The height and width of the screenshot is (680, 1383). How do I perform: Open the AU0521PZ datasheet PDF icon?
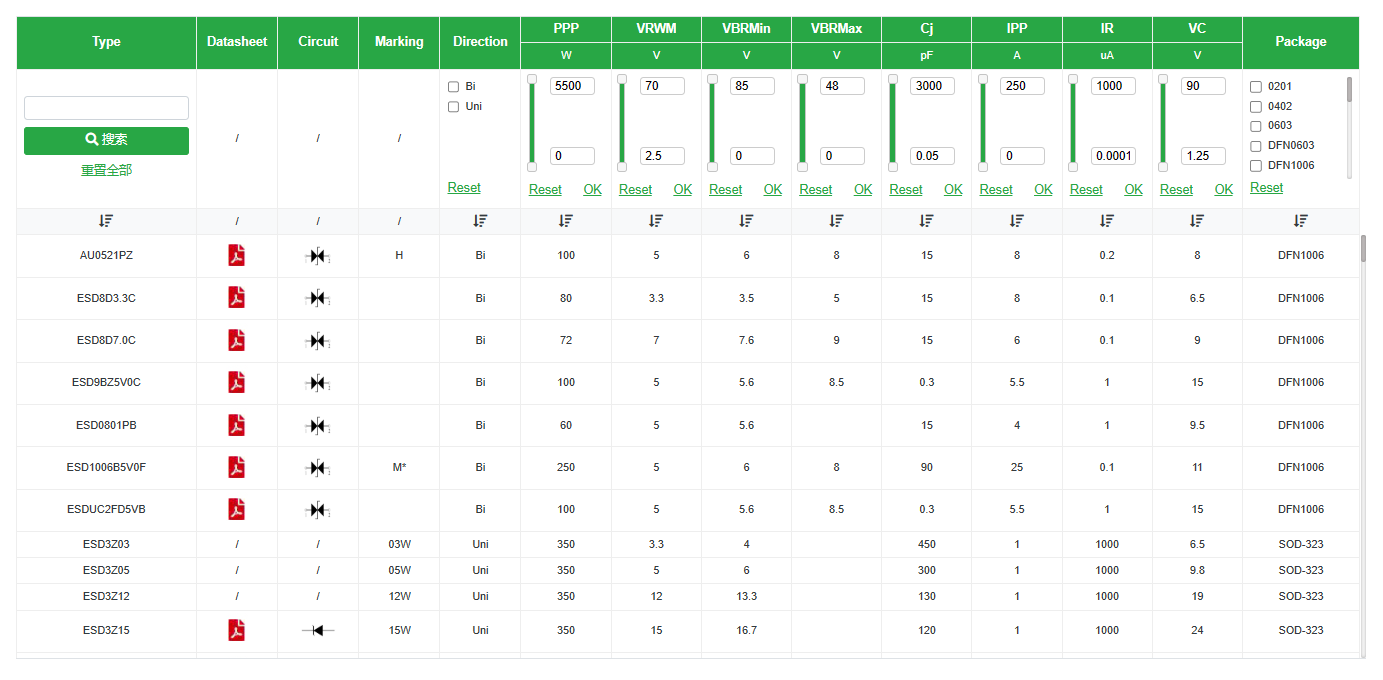click(x=236, y=255)
